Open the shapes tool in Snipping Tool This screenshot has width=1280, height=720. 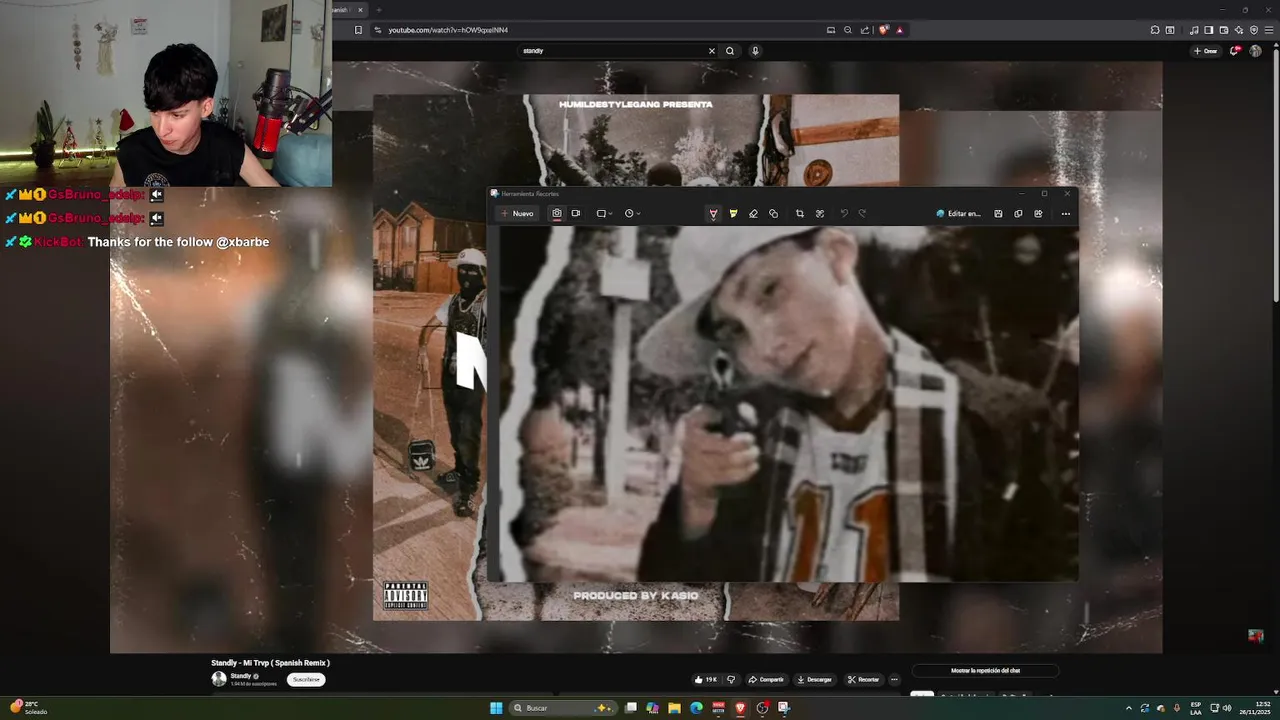[773, 213]
